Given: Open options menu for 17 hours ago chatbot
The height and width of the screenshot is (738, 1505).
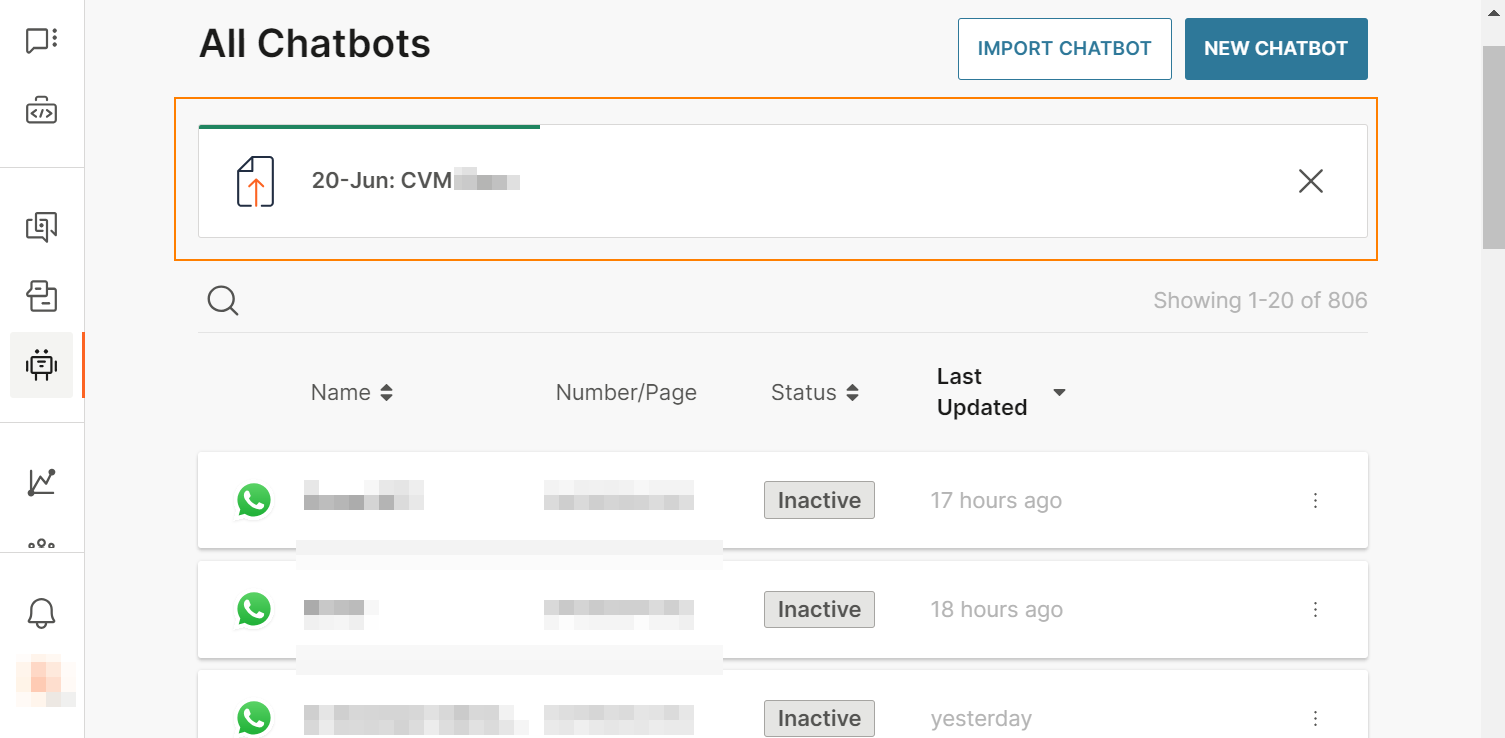Looking at the screenshot, I should click(x=1315, y=500).
